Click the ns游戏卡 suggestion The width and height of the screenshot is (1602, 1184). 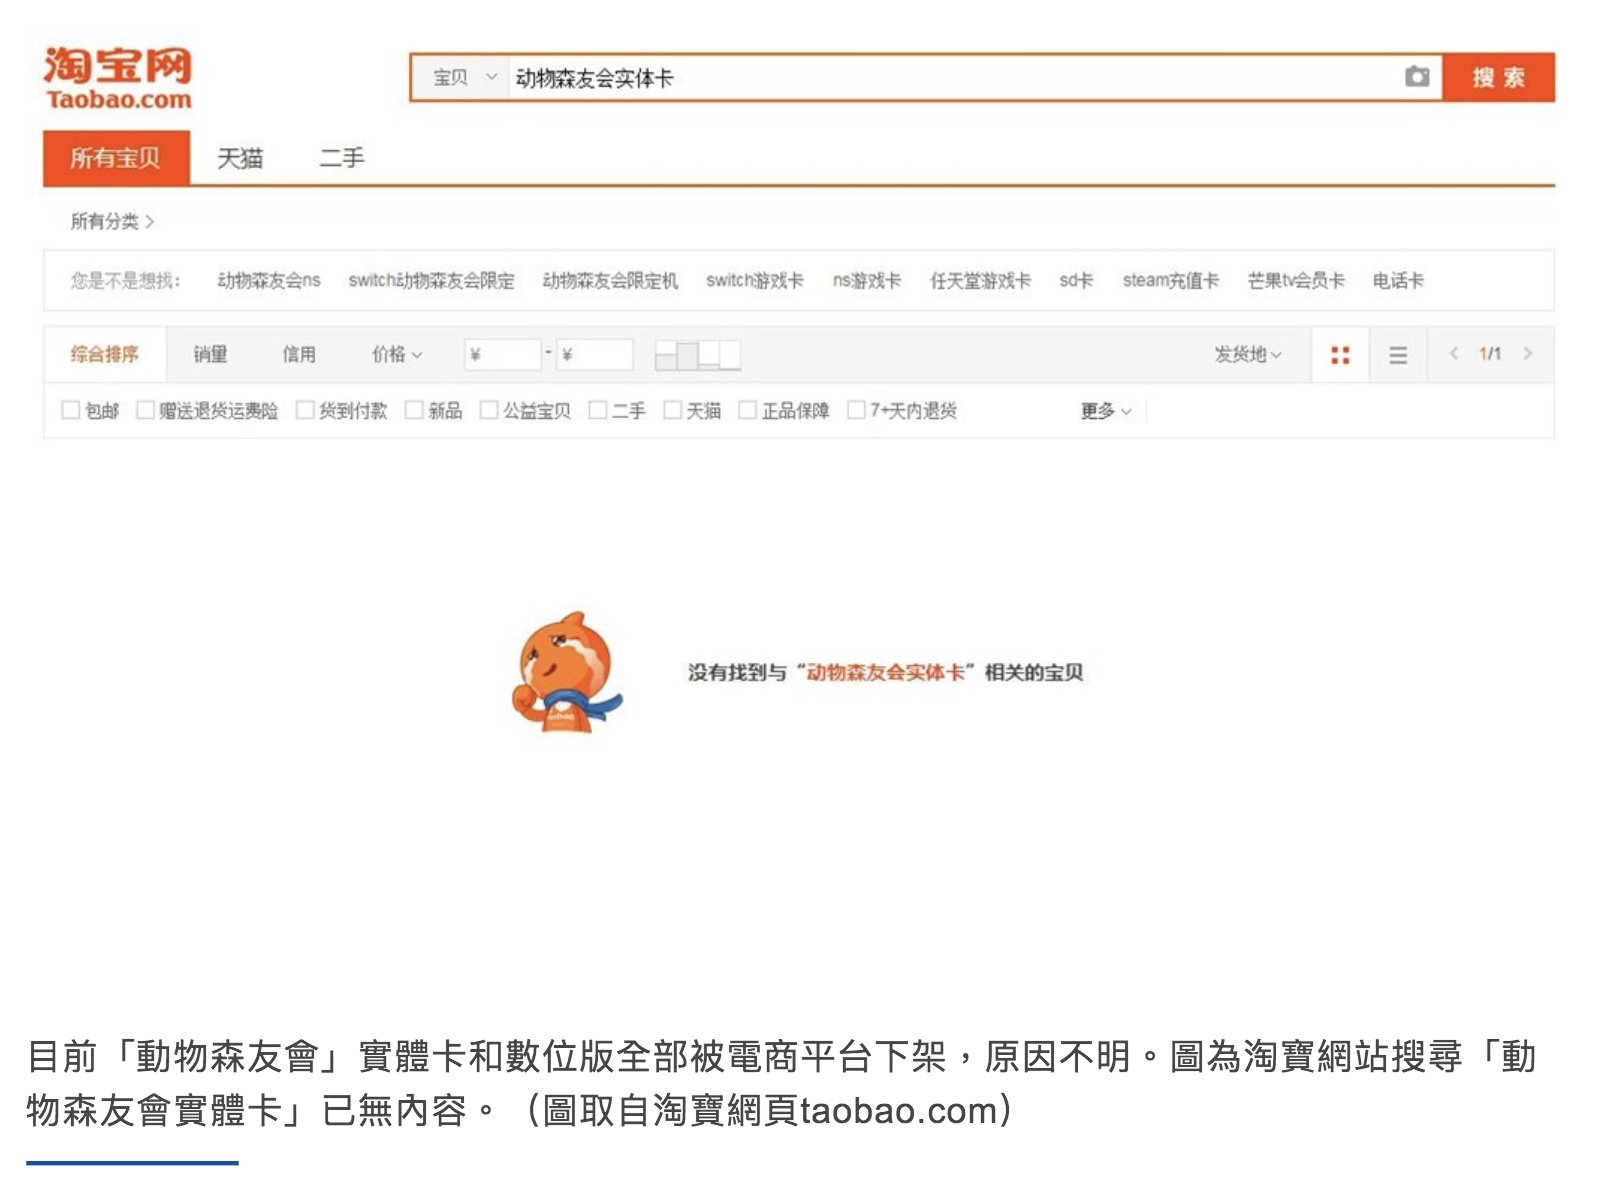click(867, 281)
